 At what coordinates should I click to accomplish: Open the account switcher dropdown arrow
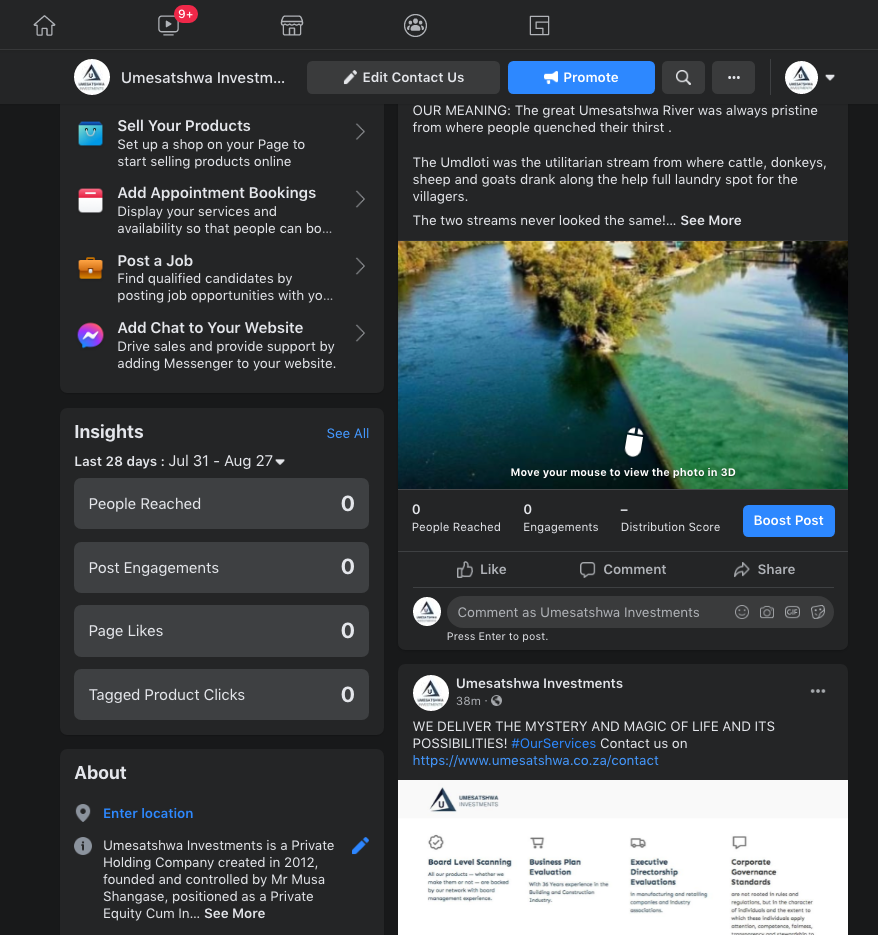(830, 78)
